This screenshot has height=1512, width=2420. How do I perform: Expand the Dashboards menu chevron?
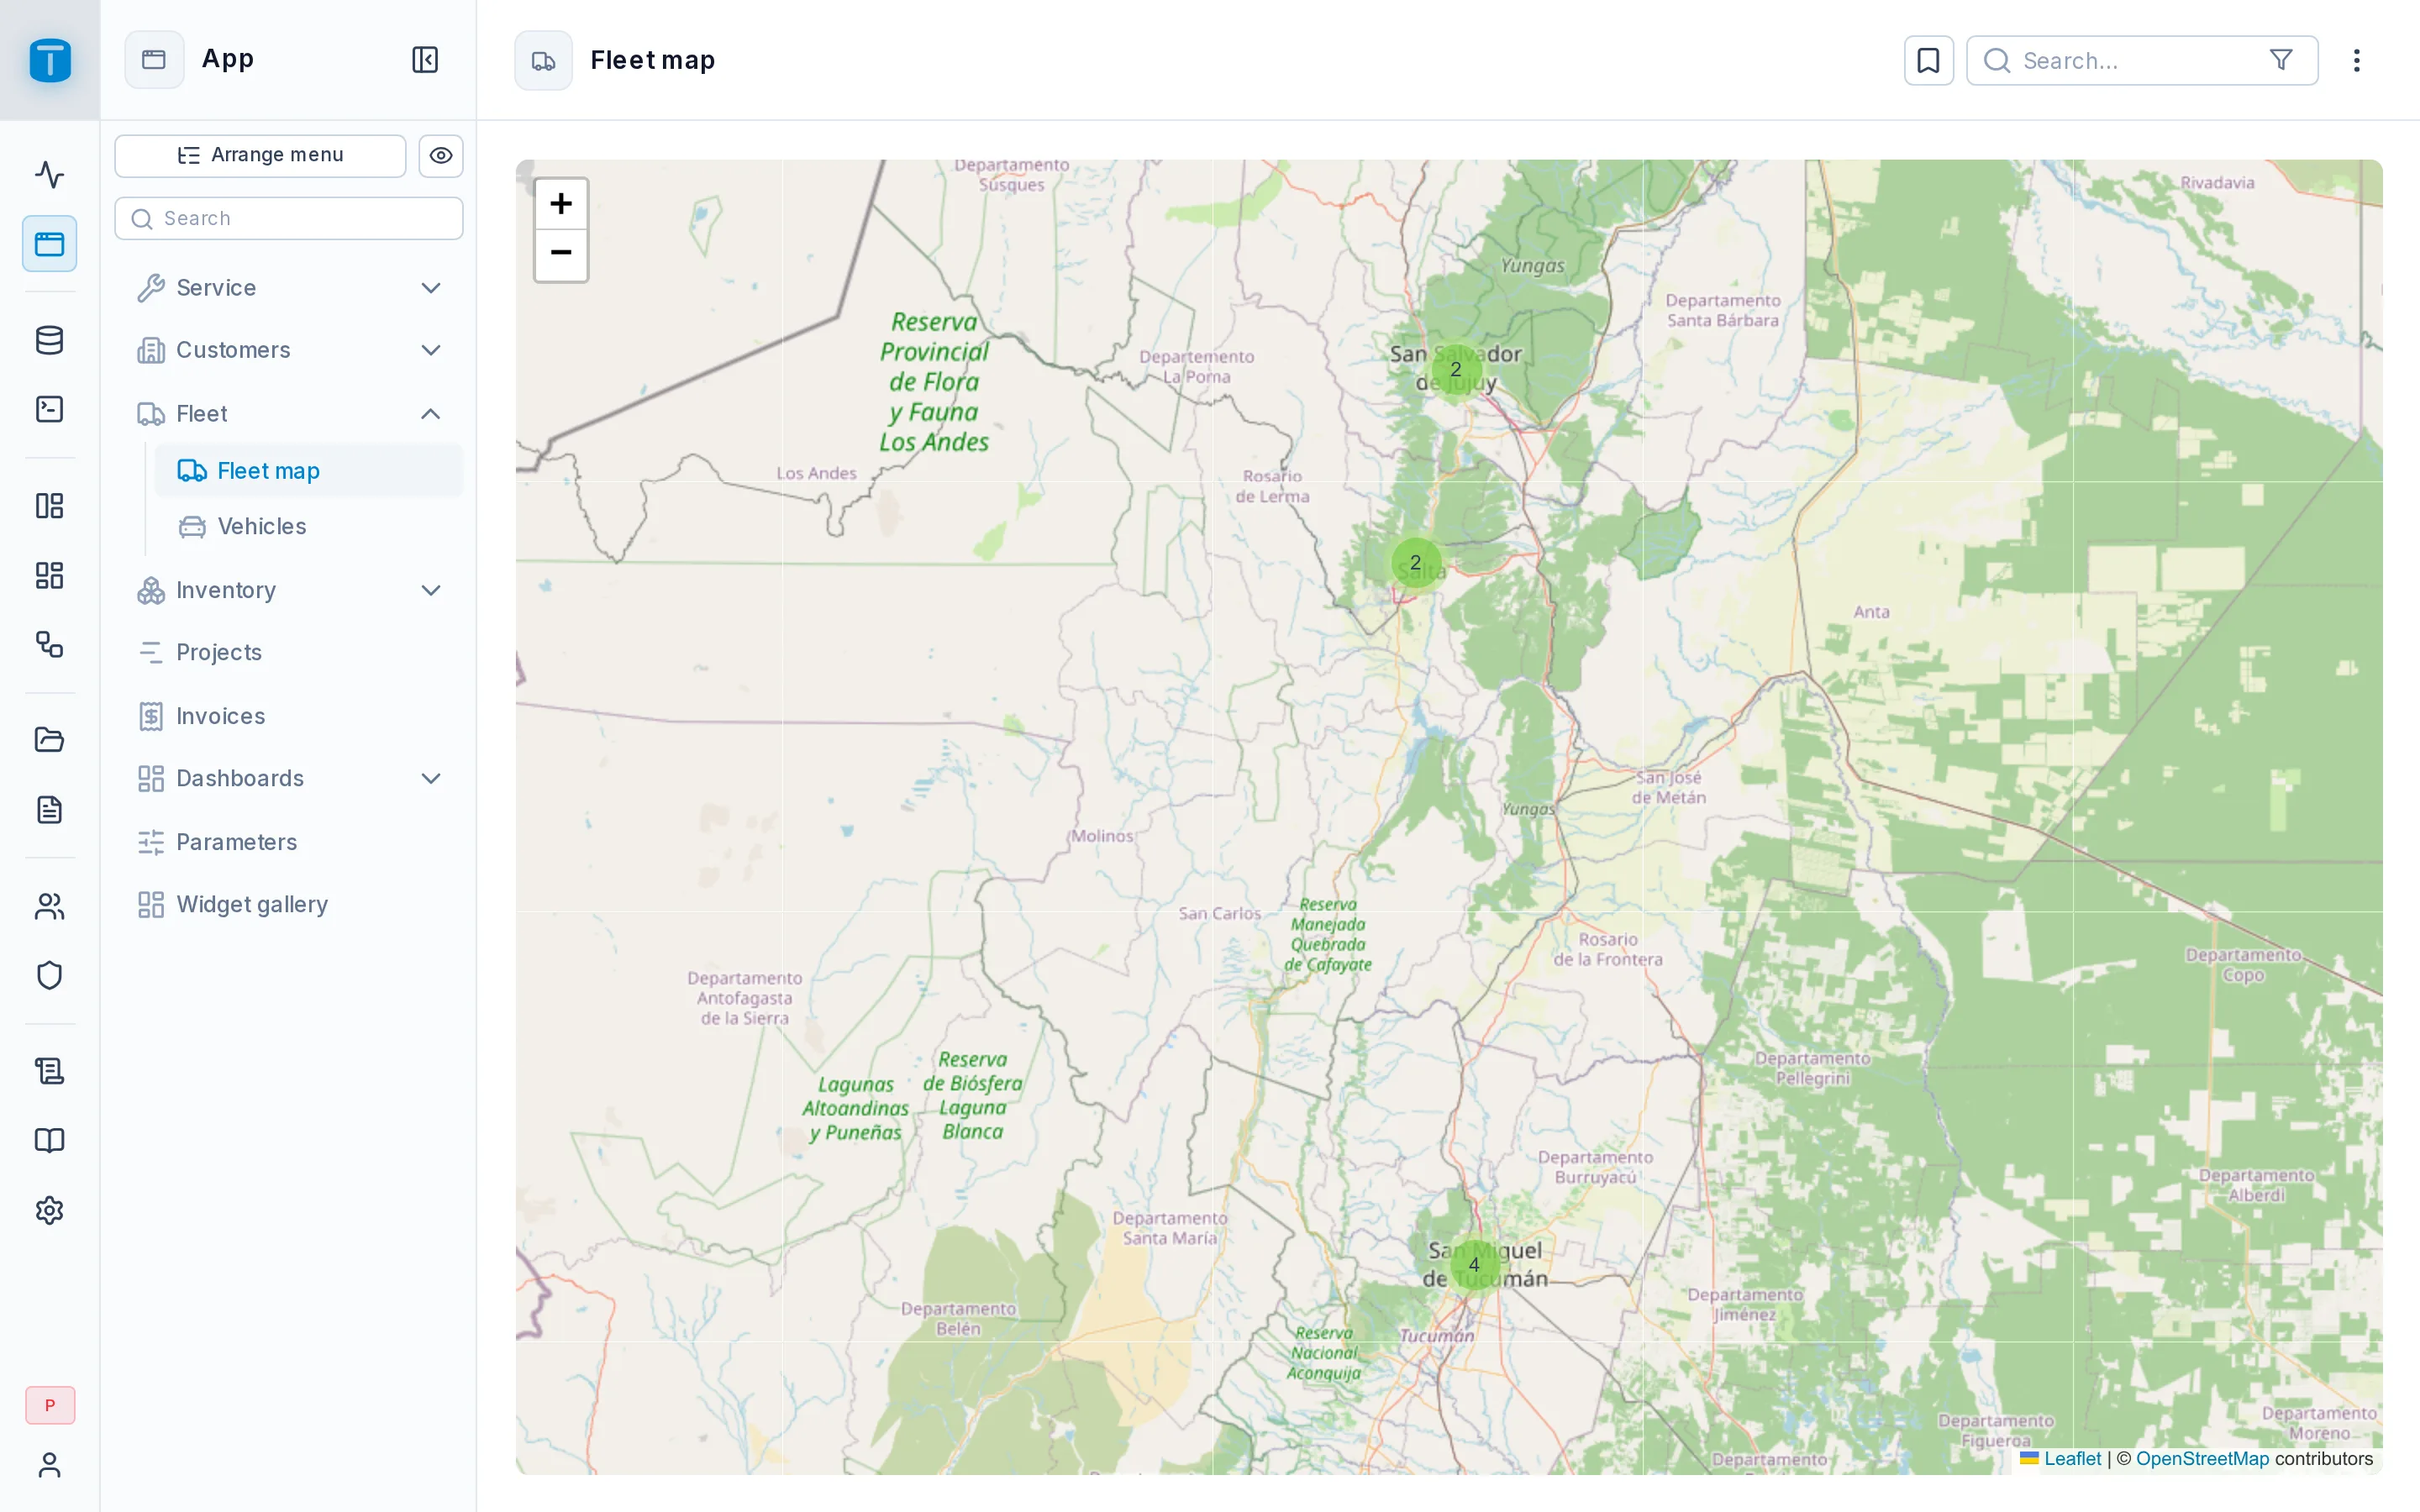[431, 778]
